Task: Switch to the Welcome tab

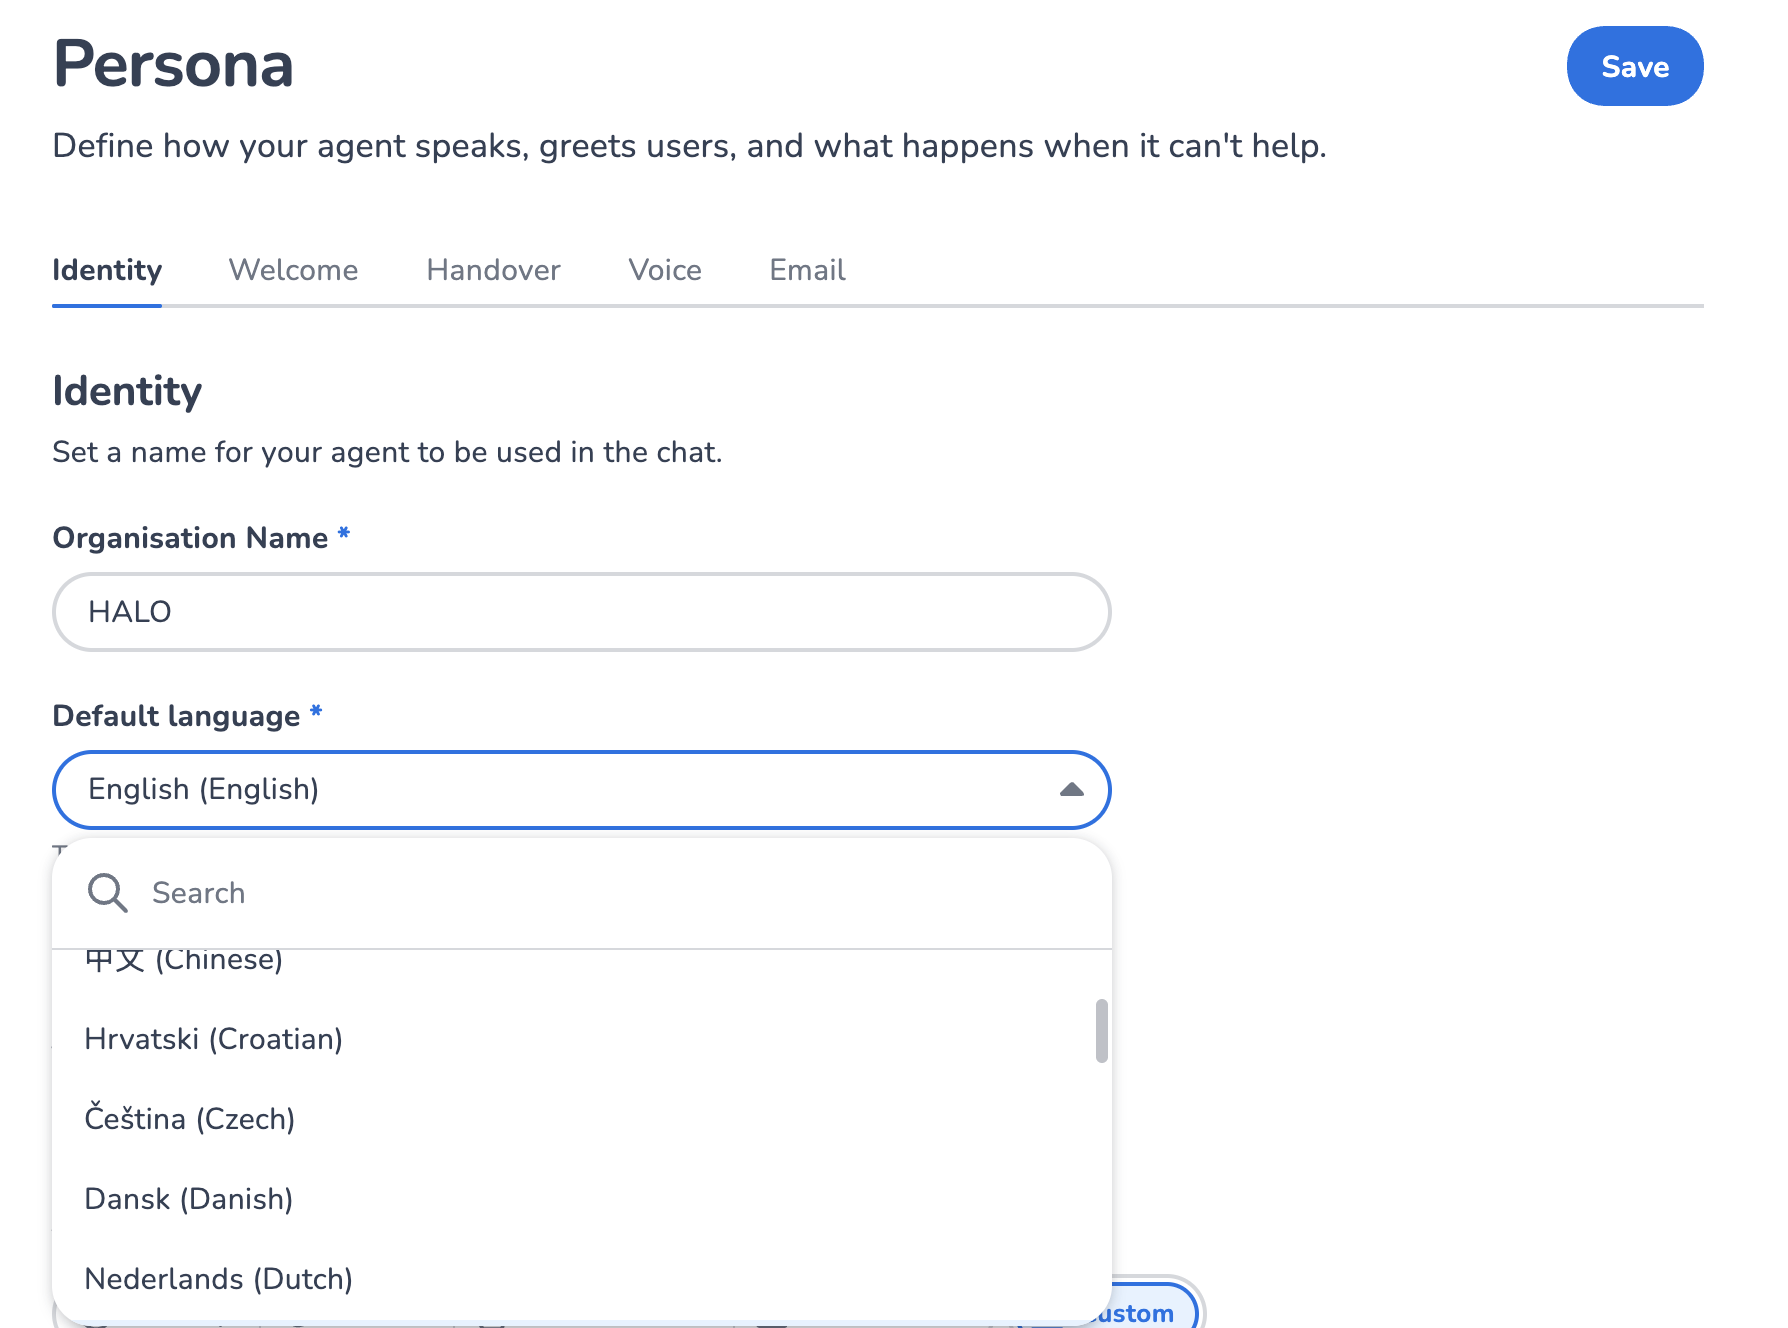Action: tap(293, 270)
